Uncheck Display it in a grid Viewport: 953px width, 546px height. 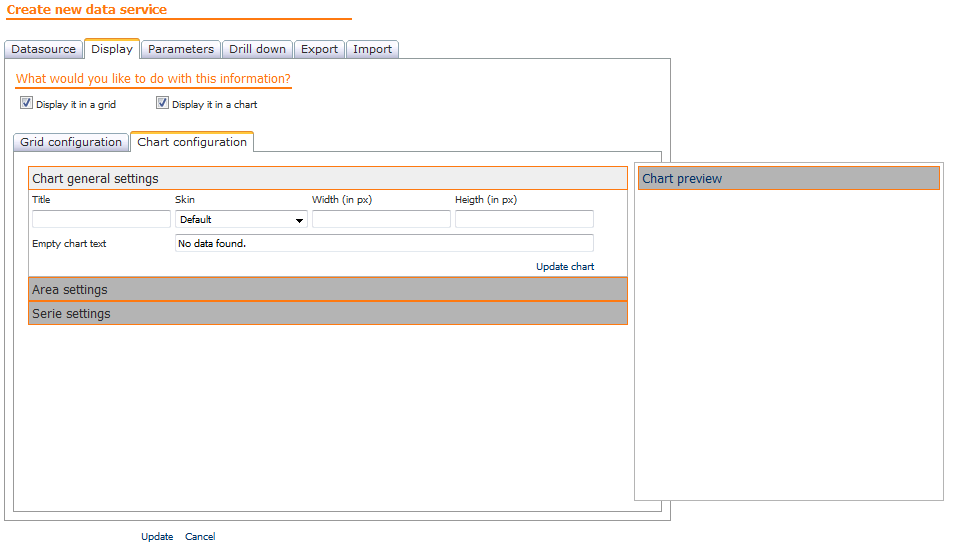[x=26, y=103]
